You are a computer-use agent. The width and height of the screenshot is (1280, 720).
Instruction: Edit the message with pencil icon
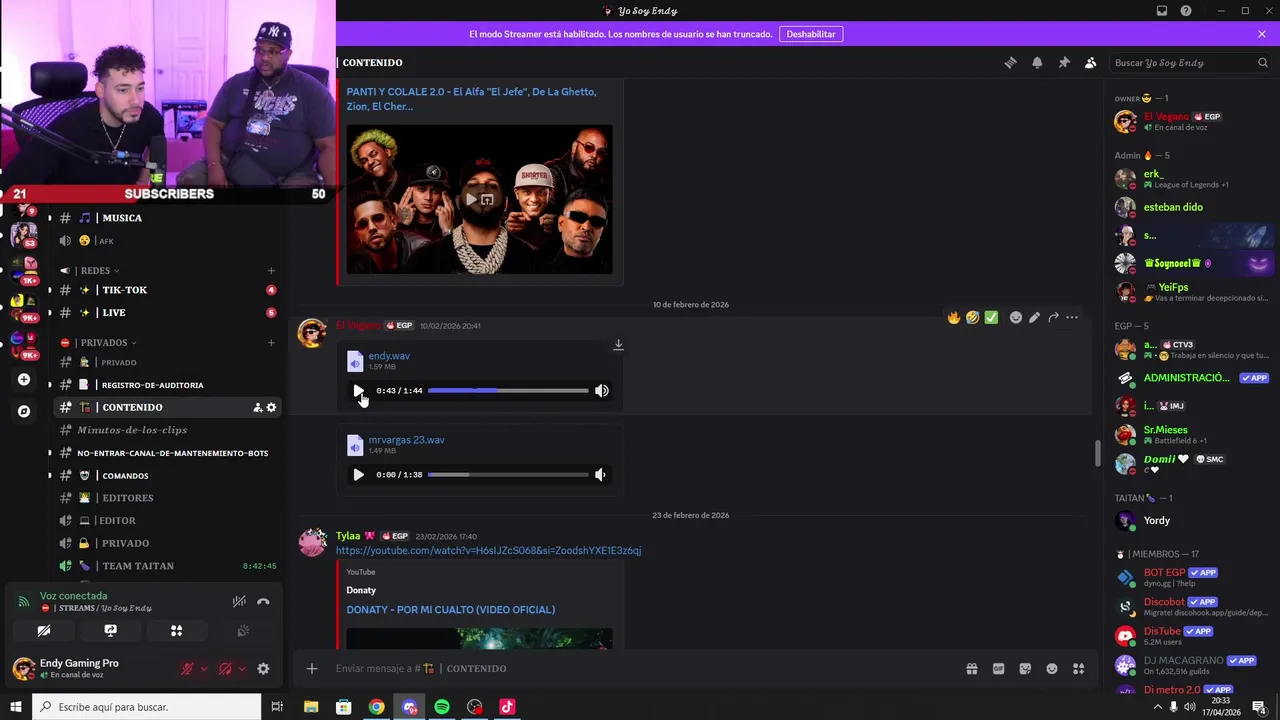[x=1034, y=317]
